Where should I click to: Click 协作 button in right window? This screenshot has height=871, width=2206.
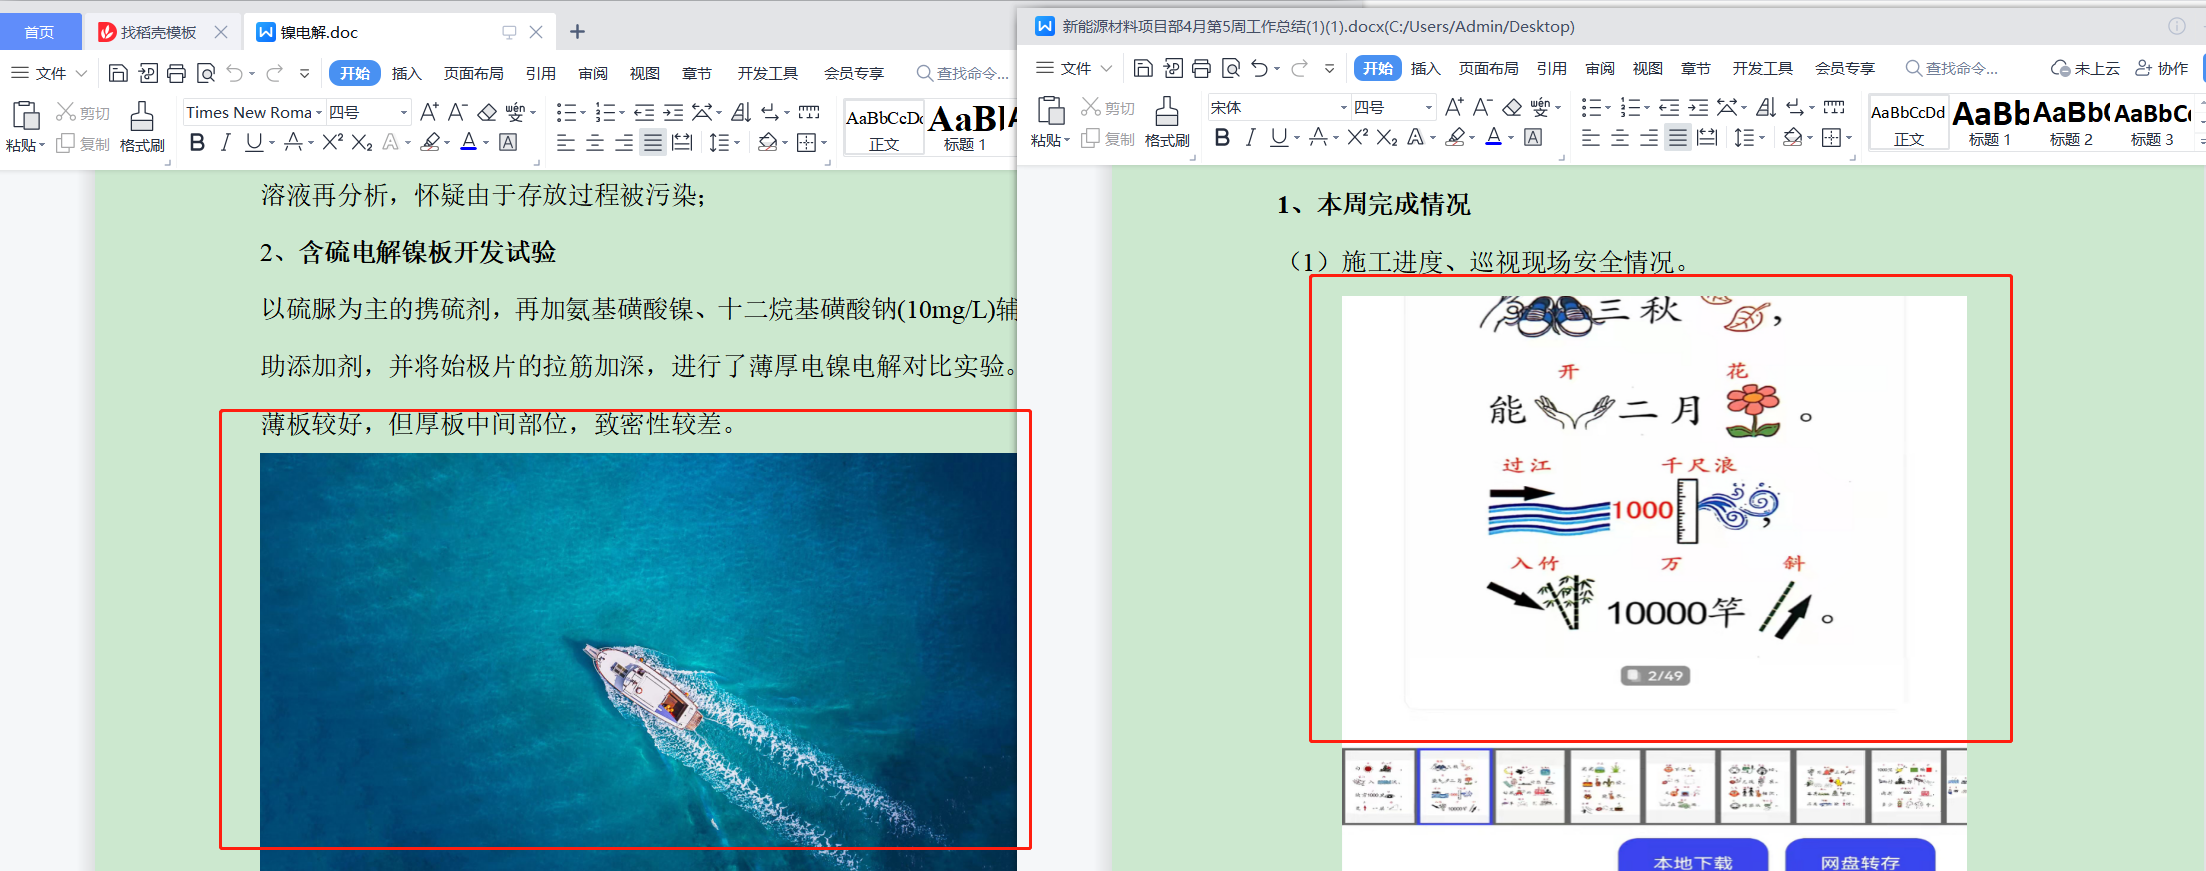pos(2163,68)
